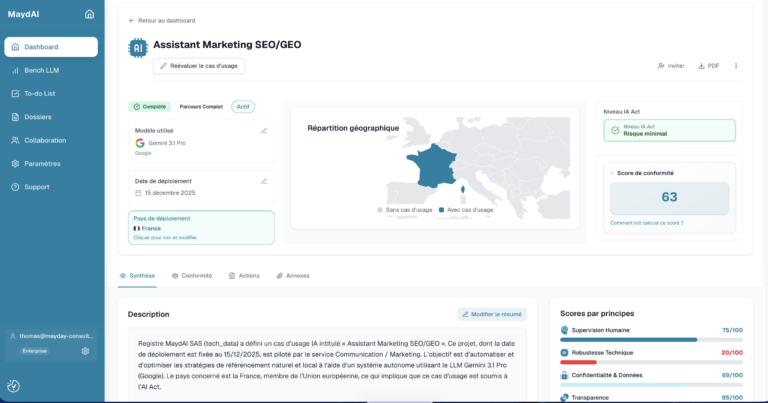The image size is (768, 403).
Task: Open the three-dot more options menu
Action: (736, 66)
